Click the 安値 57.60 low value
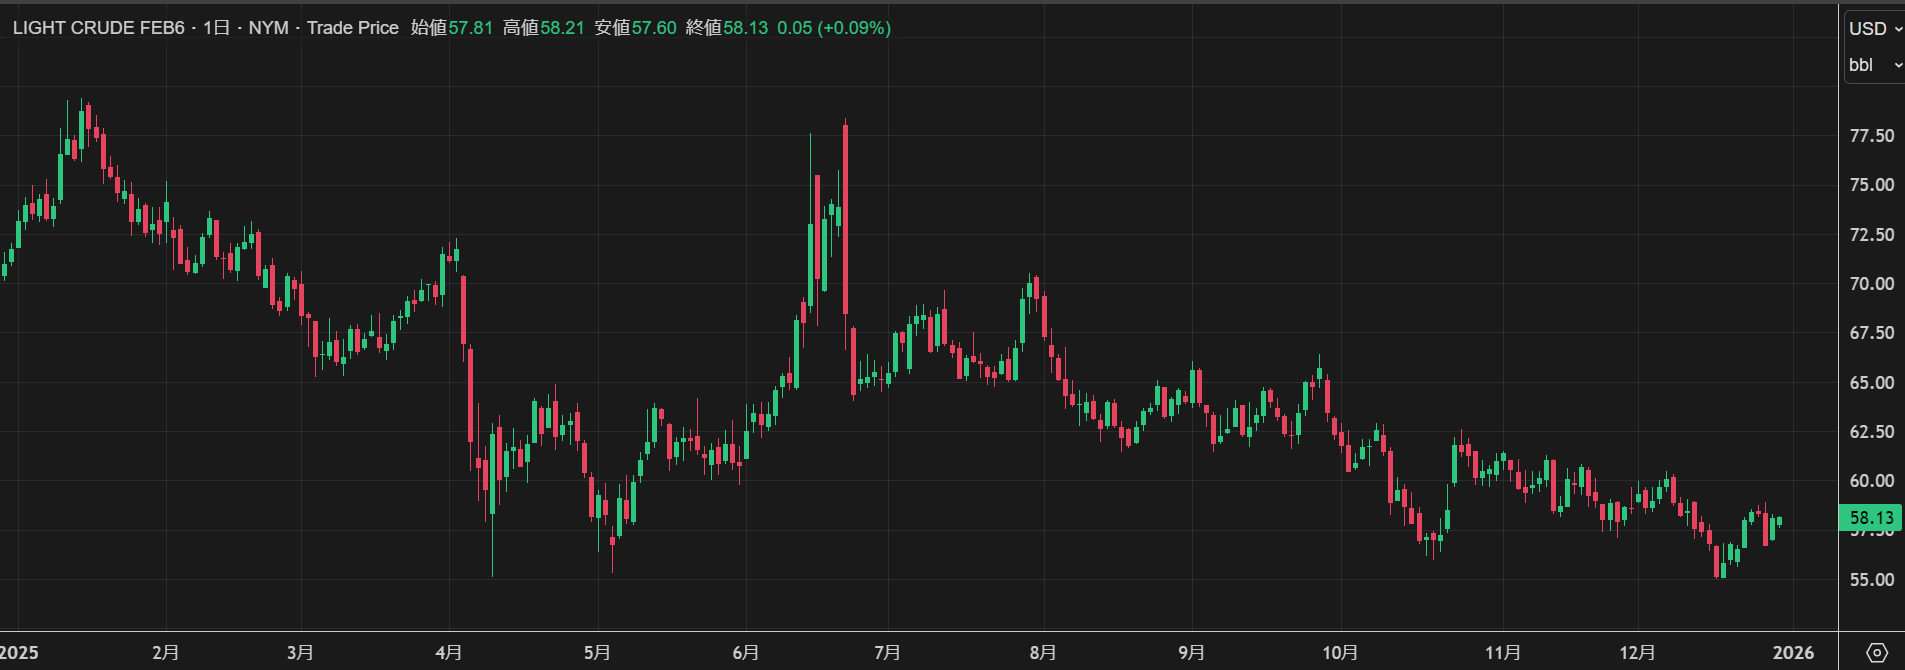The height and width of the screenshot is (670, 1905). [x=635, y=28]
